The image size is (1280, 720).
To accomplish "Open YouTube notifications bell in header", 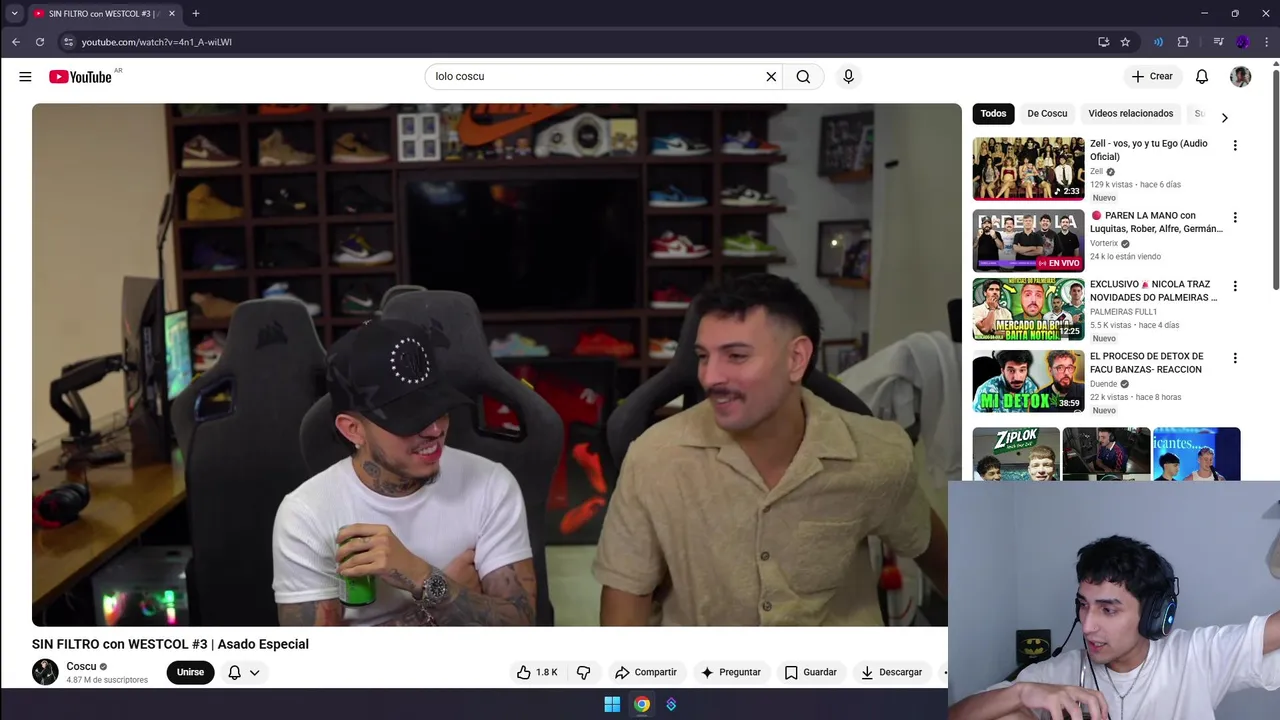I will pos(1202,77).
